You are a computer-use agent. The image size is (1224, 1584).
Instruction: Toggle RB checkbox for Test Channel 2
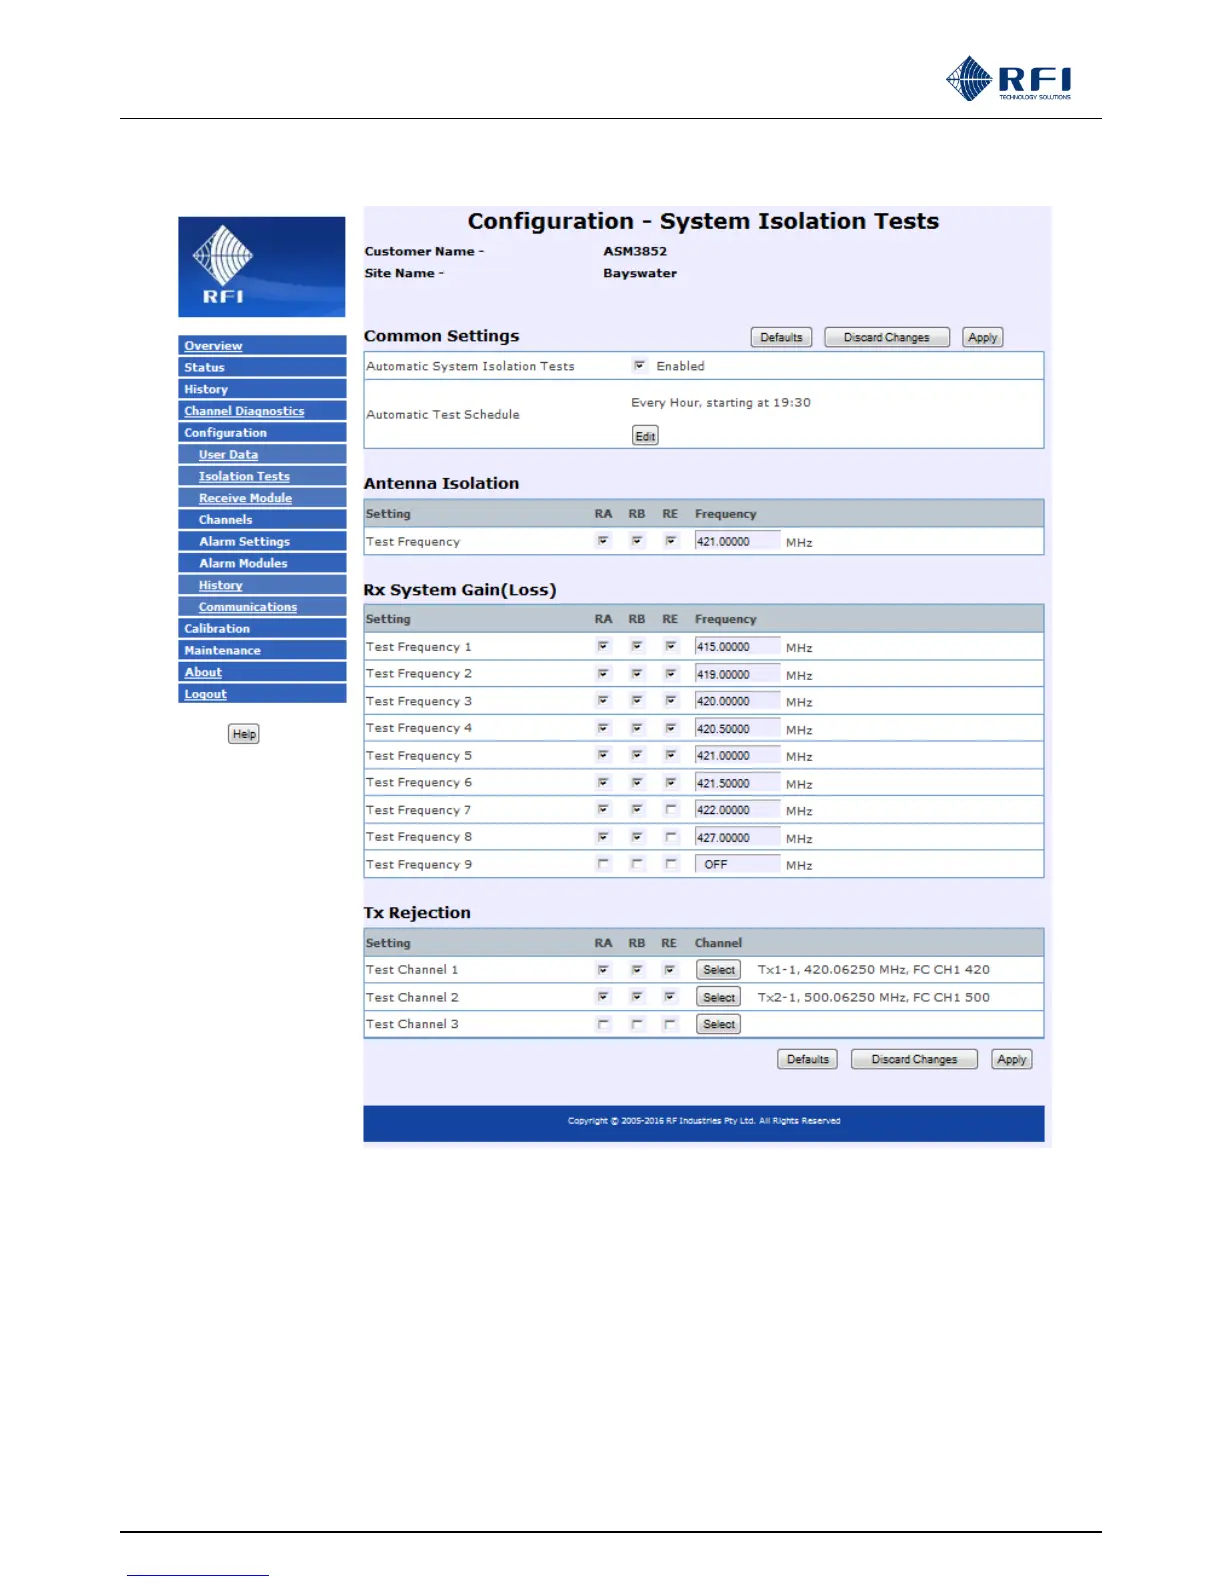coord(637,996)
